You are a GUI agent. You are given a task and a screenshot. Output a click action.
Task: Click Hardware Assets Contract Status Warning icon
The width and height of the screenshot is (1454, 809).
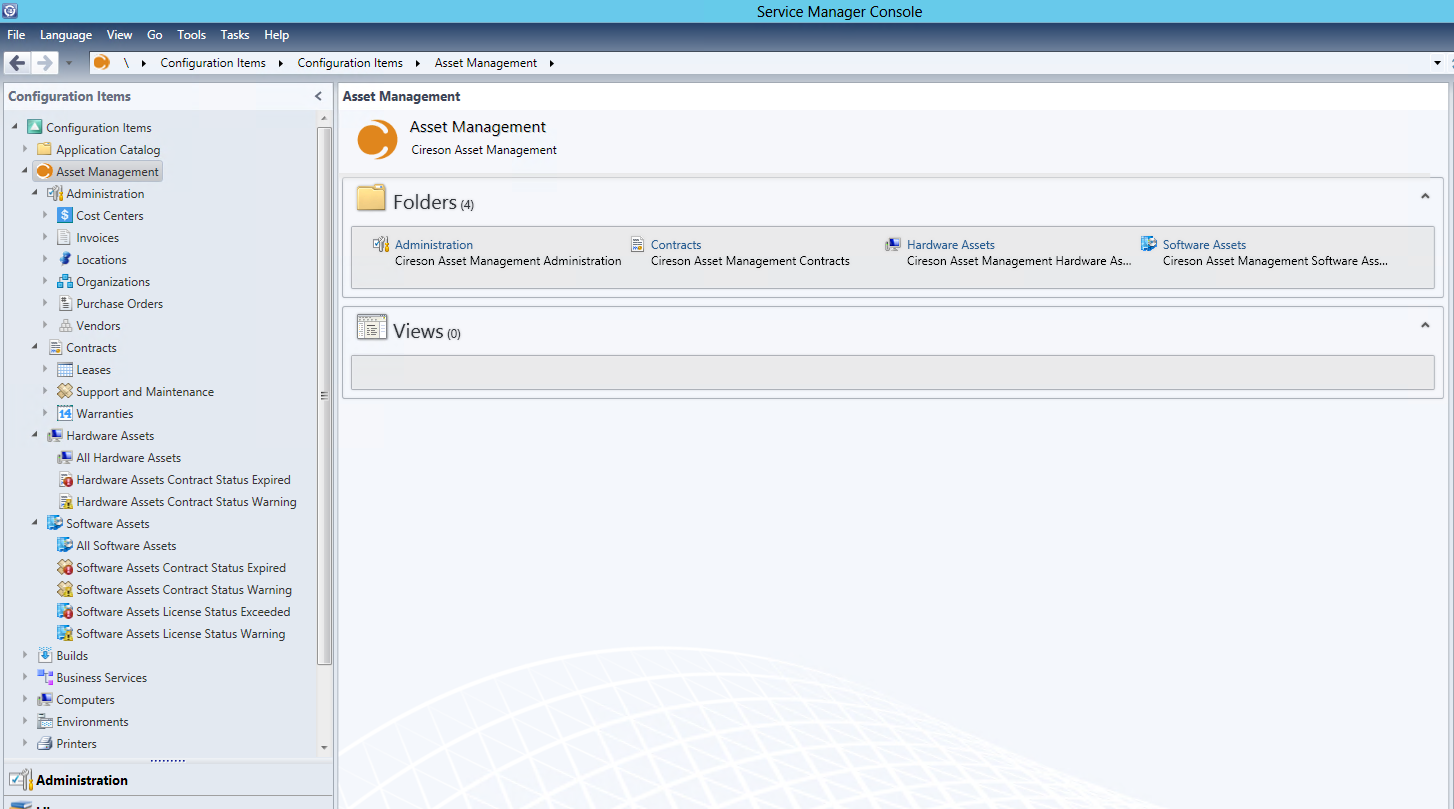coord(65,501)
